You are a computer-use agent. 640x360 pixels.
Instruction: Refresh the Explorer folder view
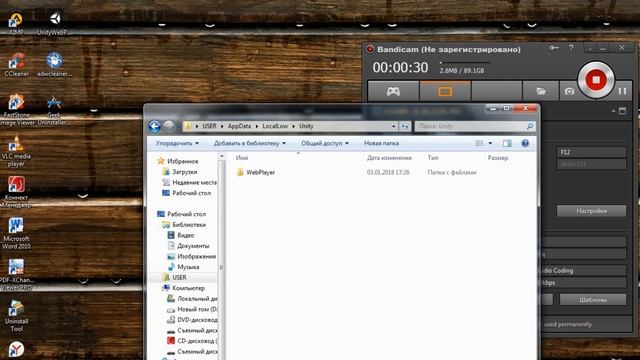point(404,127)
